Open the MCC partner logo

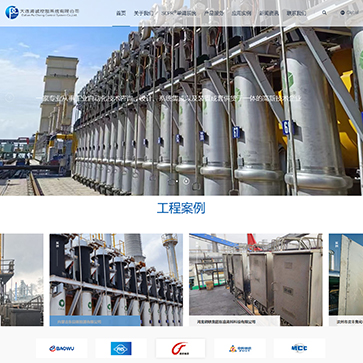[x=299, y=348]
